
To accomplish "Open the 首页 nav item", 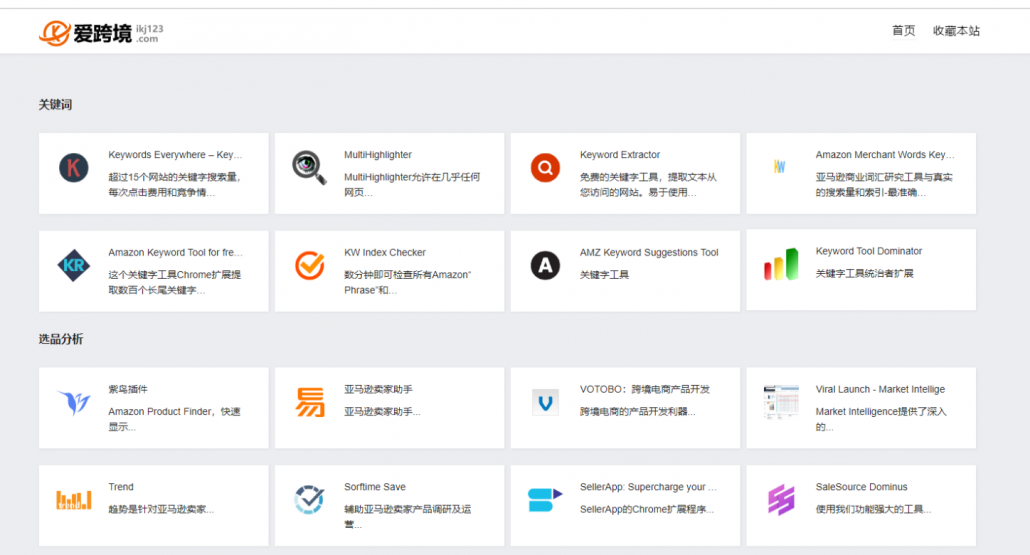I will 903,31.
